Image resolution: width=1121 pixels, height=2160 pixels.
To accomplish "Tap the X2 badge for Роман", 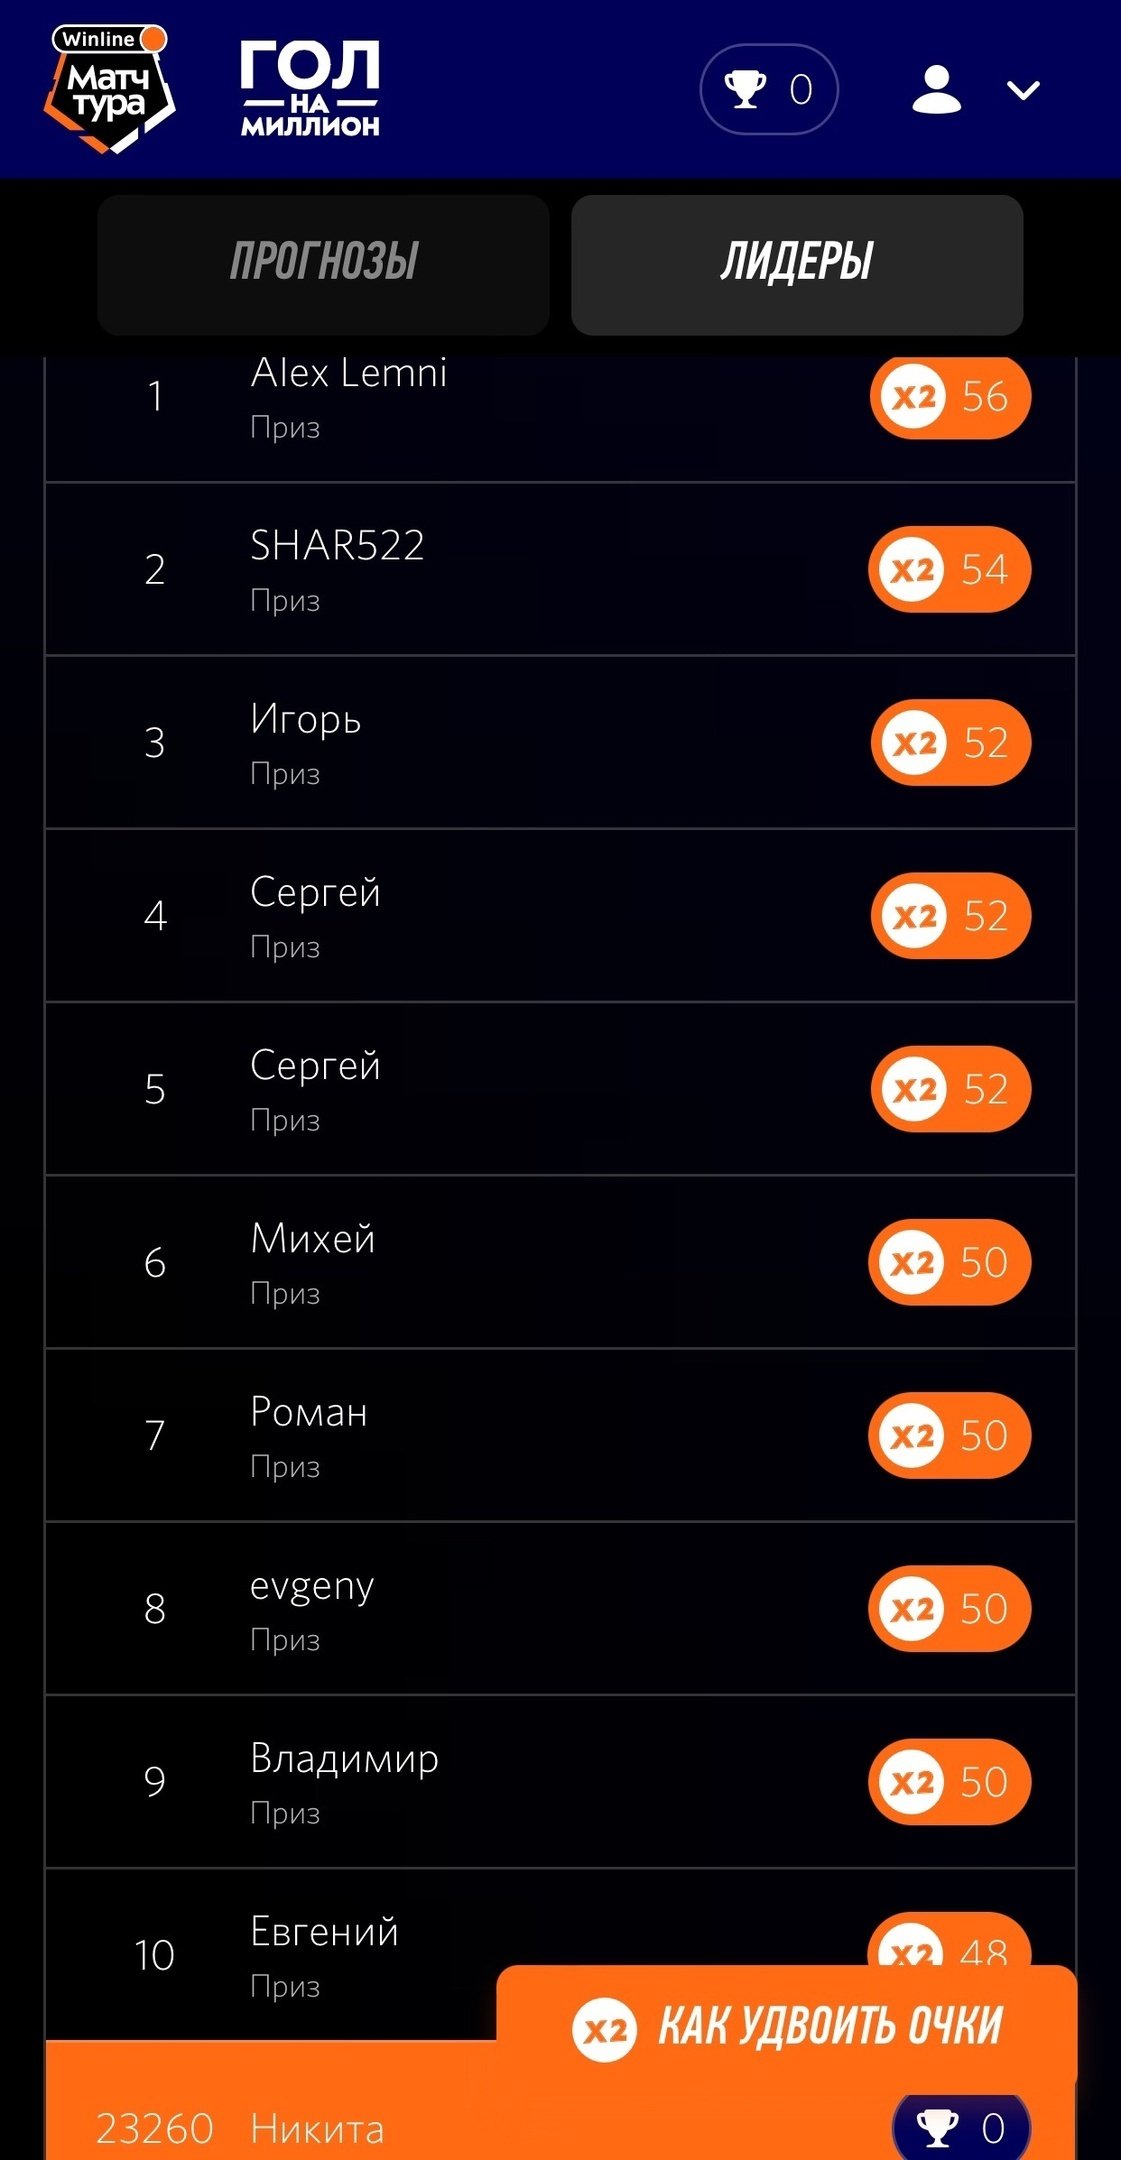I will tap(912, 1436).
